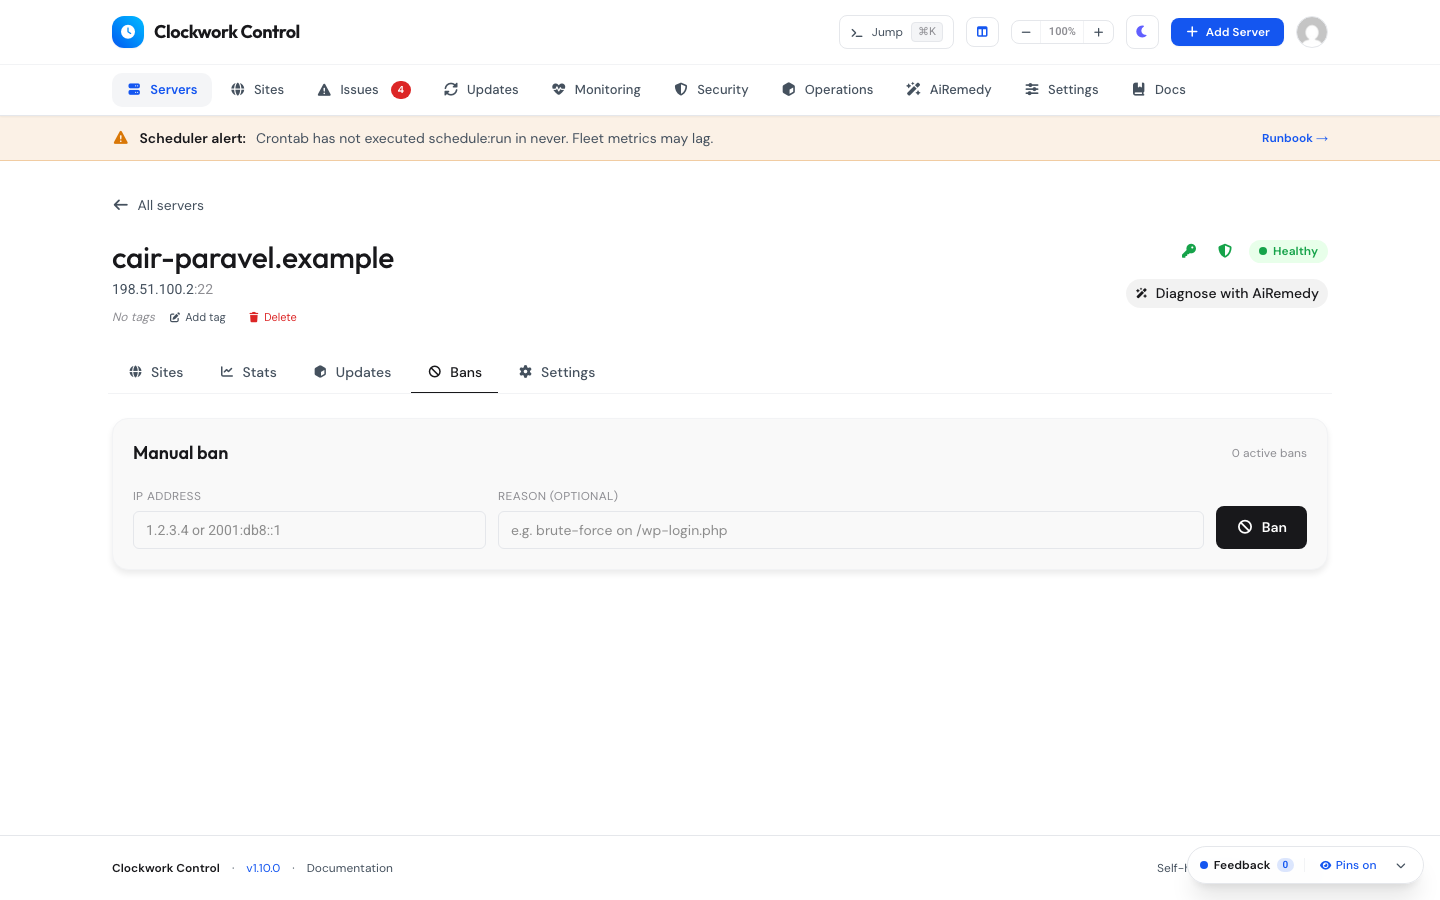
Task: Open the AiRemedy nav item
Action: point(949,90)
